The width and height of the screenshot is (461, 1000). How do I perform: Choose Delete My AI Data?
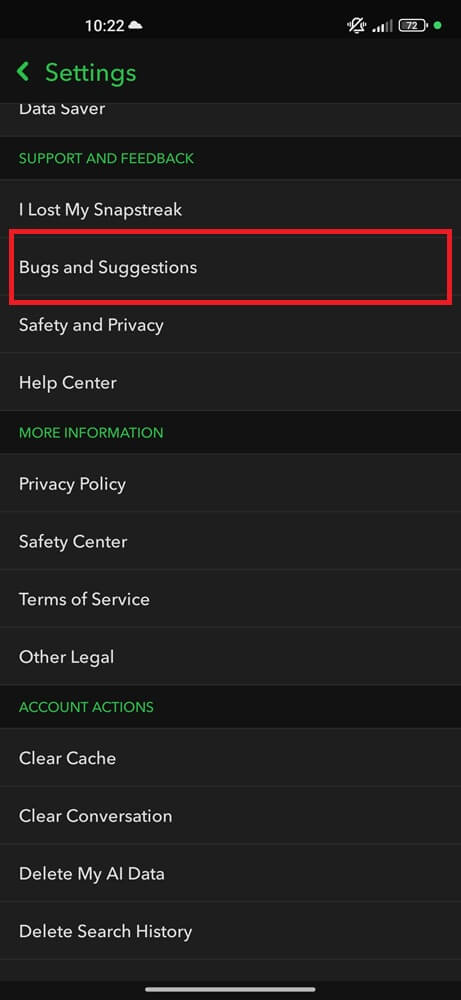(x=230, y=873)
